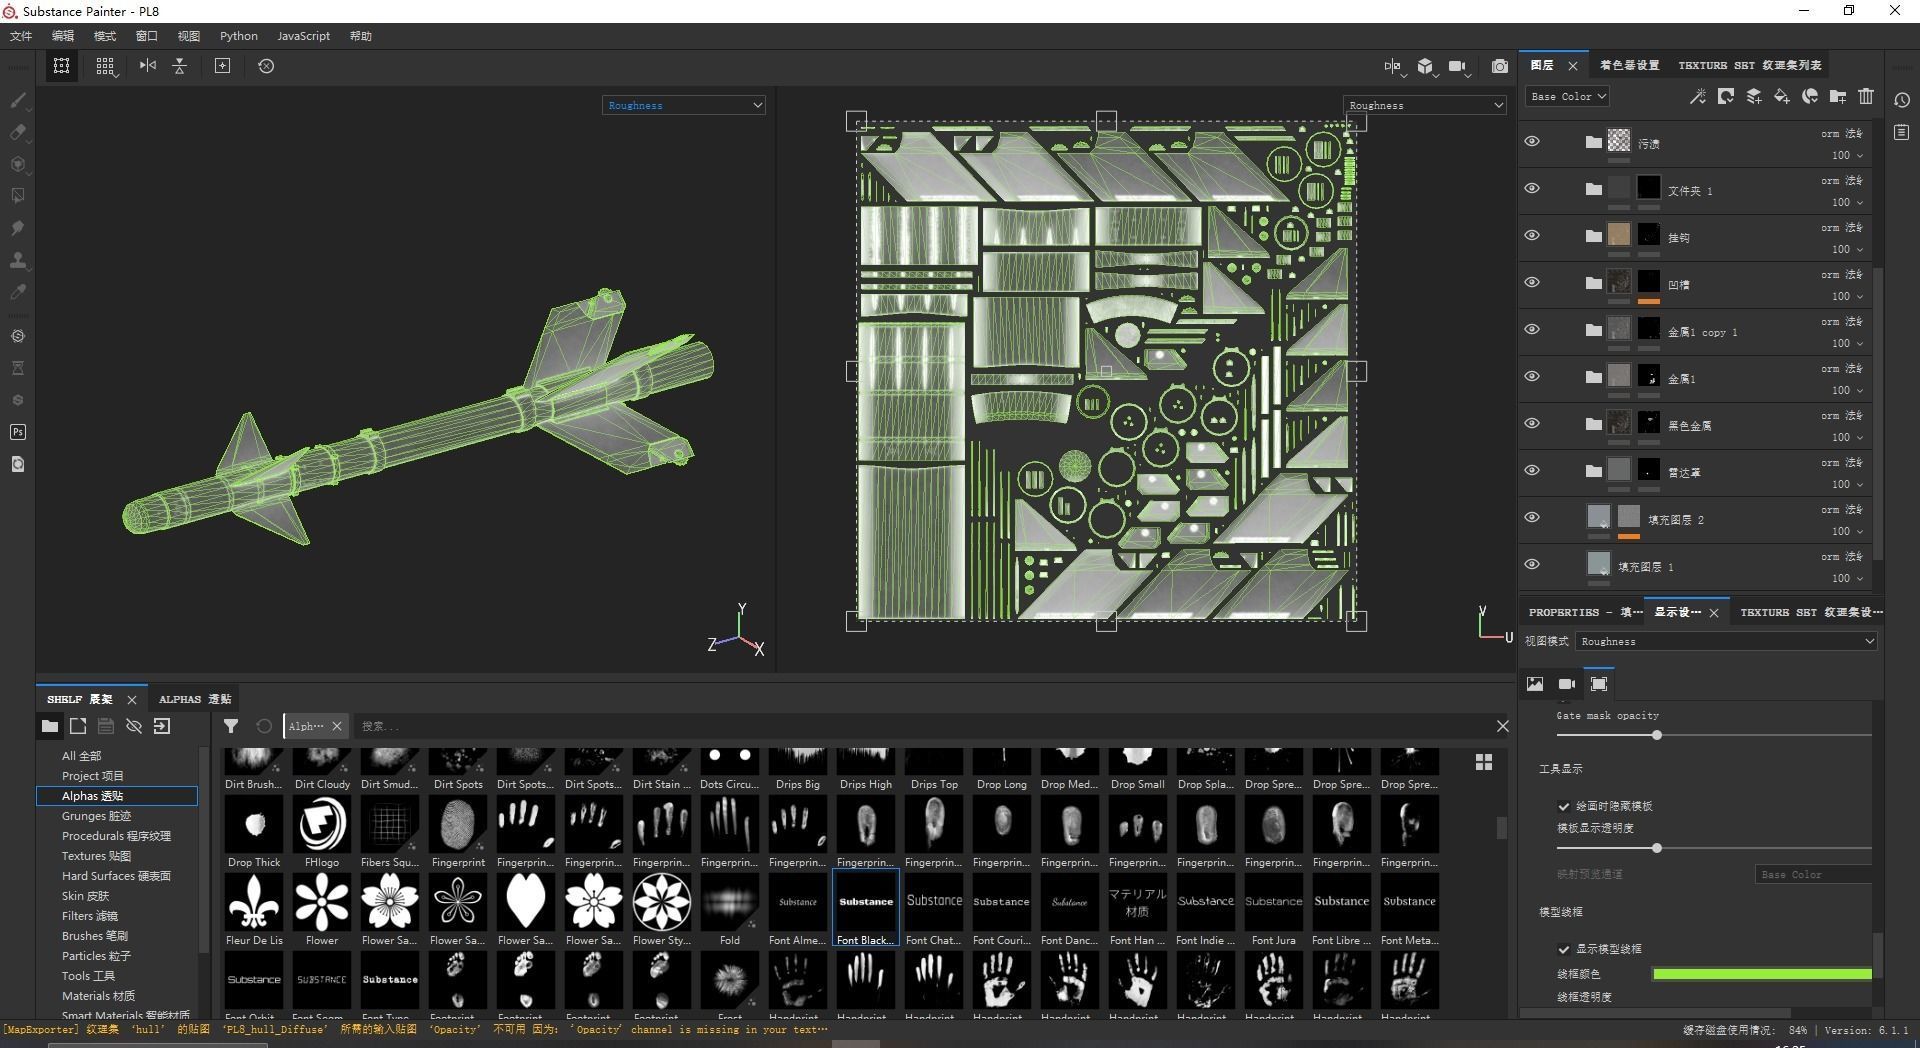
Task: Remove the Alph filter tag from search
Action: pyautogui.click(x=337, y=726)
